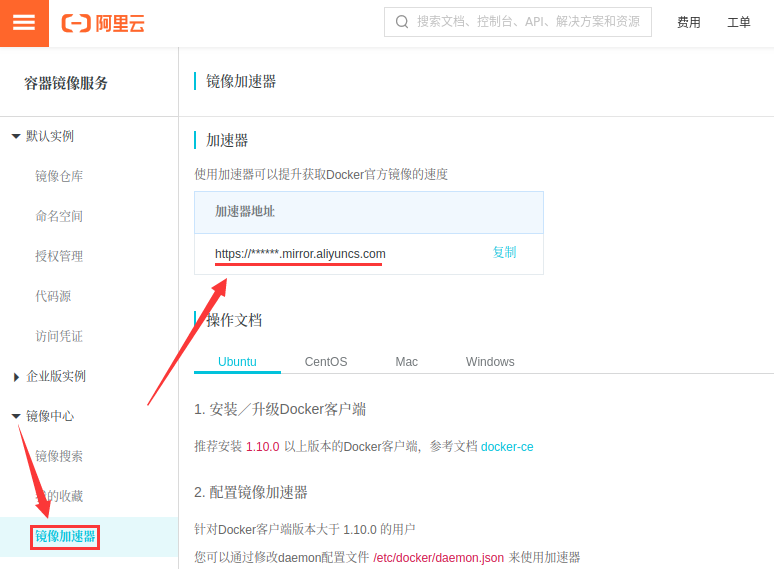Click the 1. 安装／升级Docker客户端 heading
The image size is (774, 569).
(x=280, y=409)
